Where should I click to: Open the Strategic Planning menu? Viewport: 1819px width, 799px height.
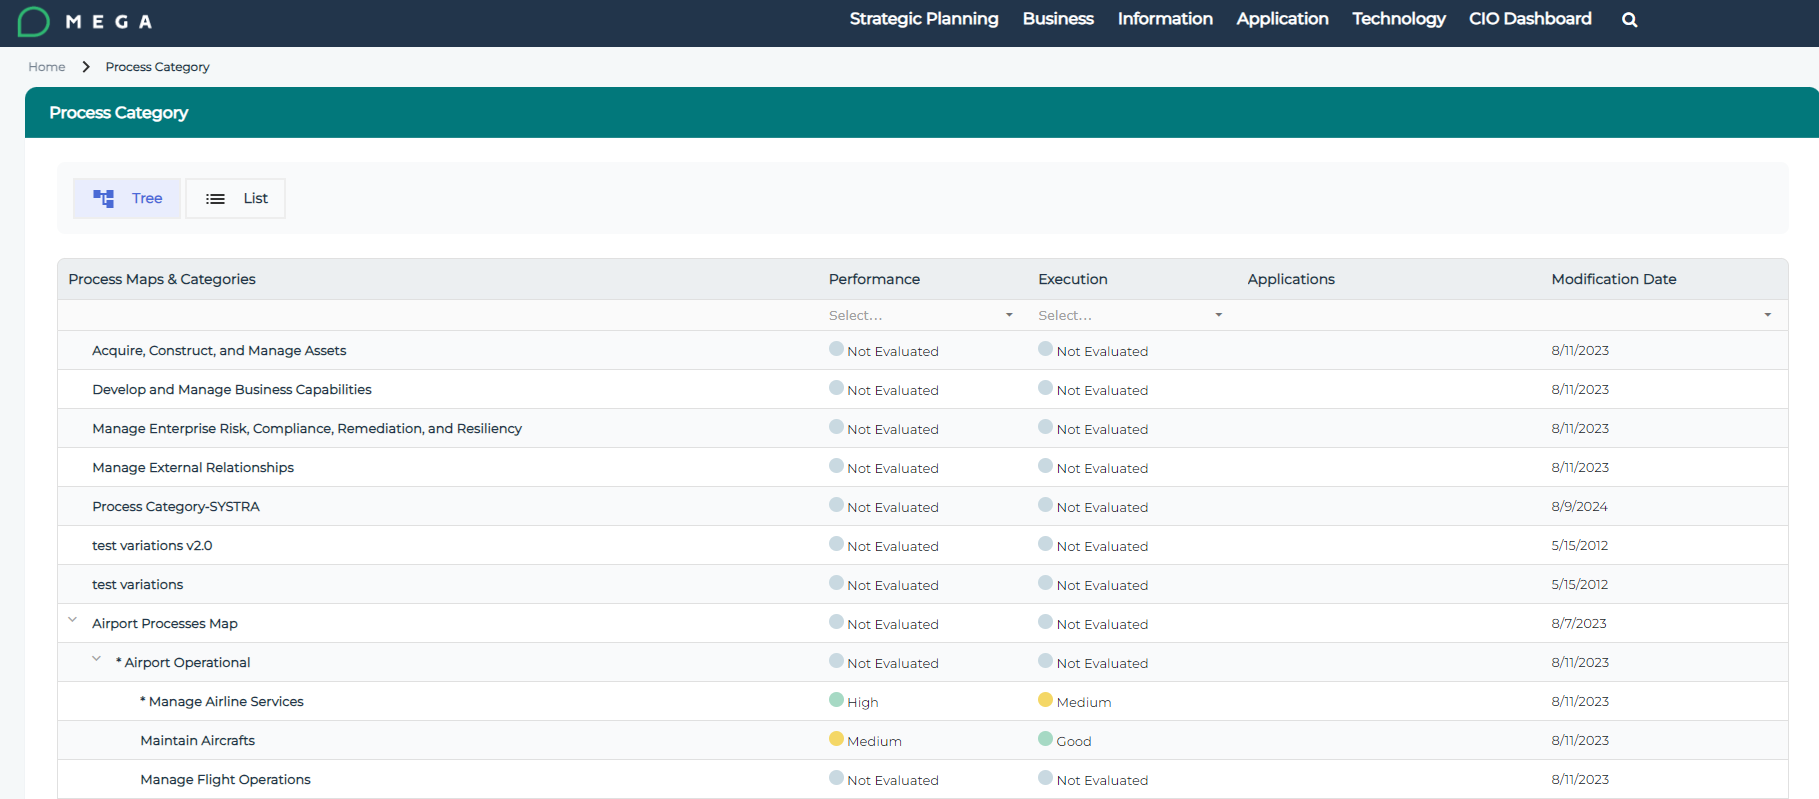tap(923, 19)
